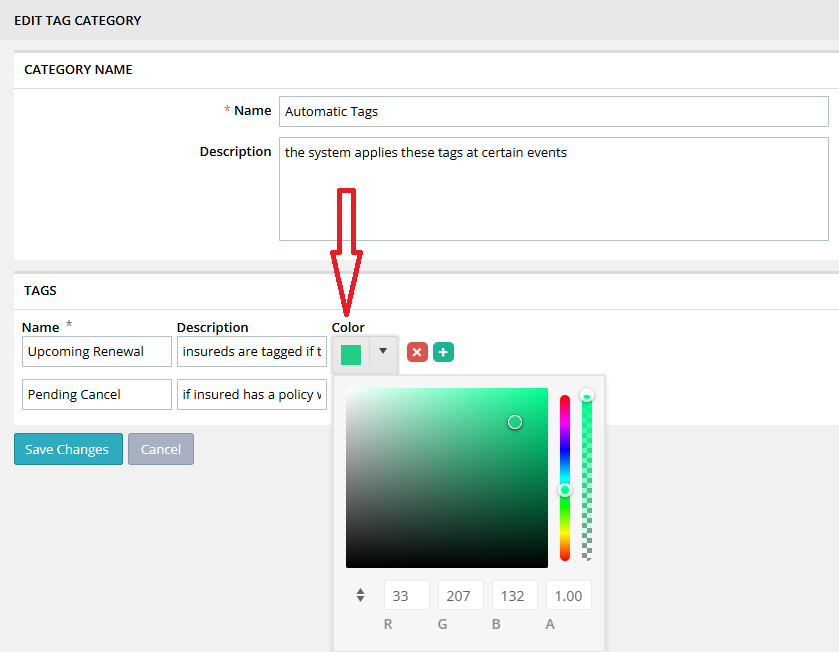Screen dimensions: 839x652
Task: Click into the category Description text area
Action: [554, 189]
